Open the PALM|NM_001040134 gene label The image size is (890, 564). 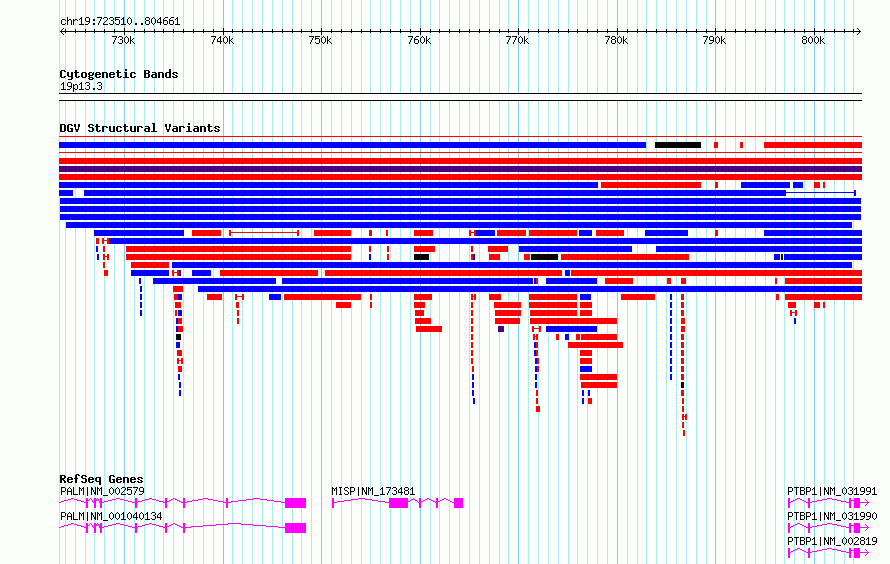click(111, 516)
